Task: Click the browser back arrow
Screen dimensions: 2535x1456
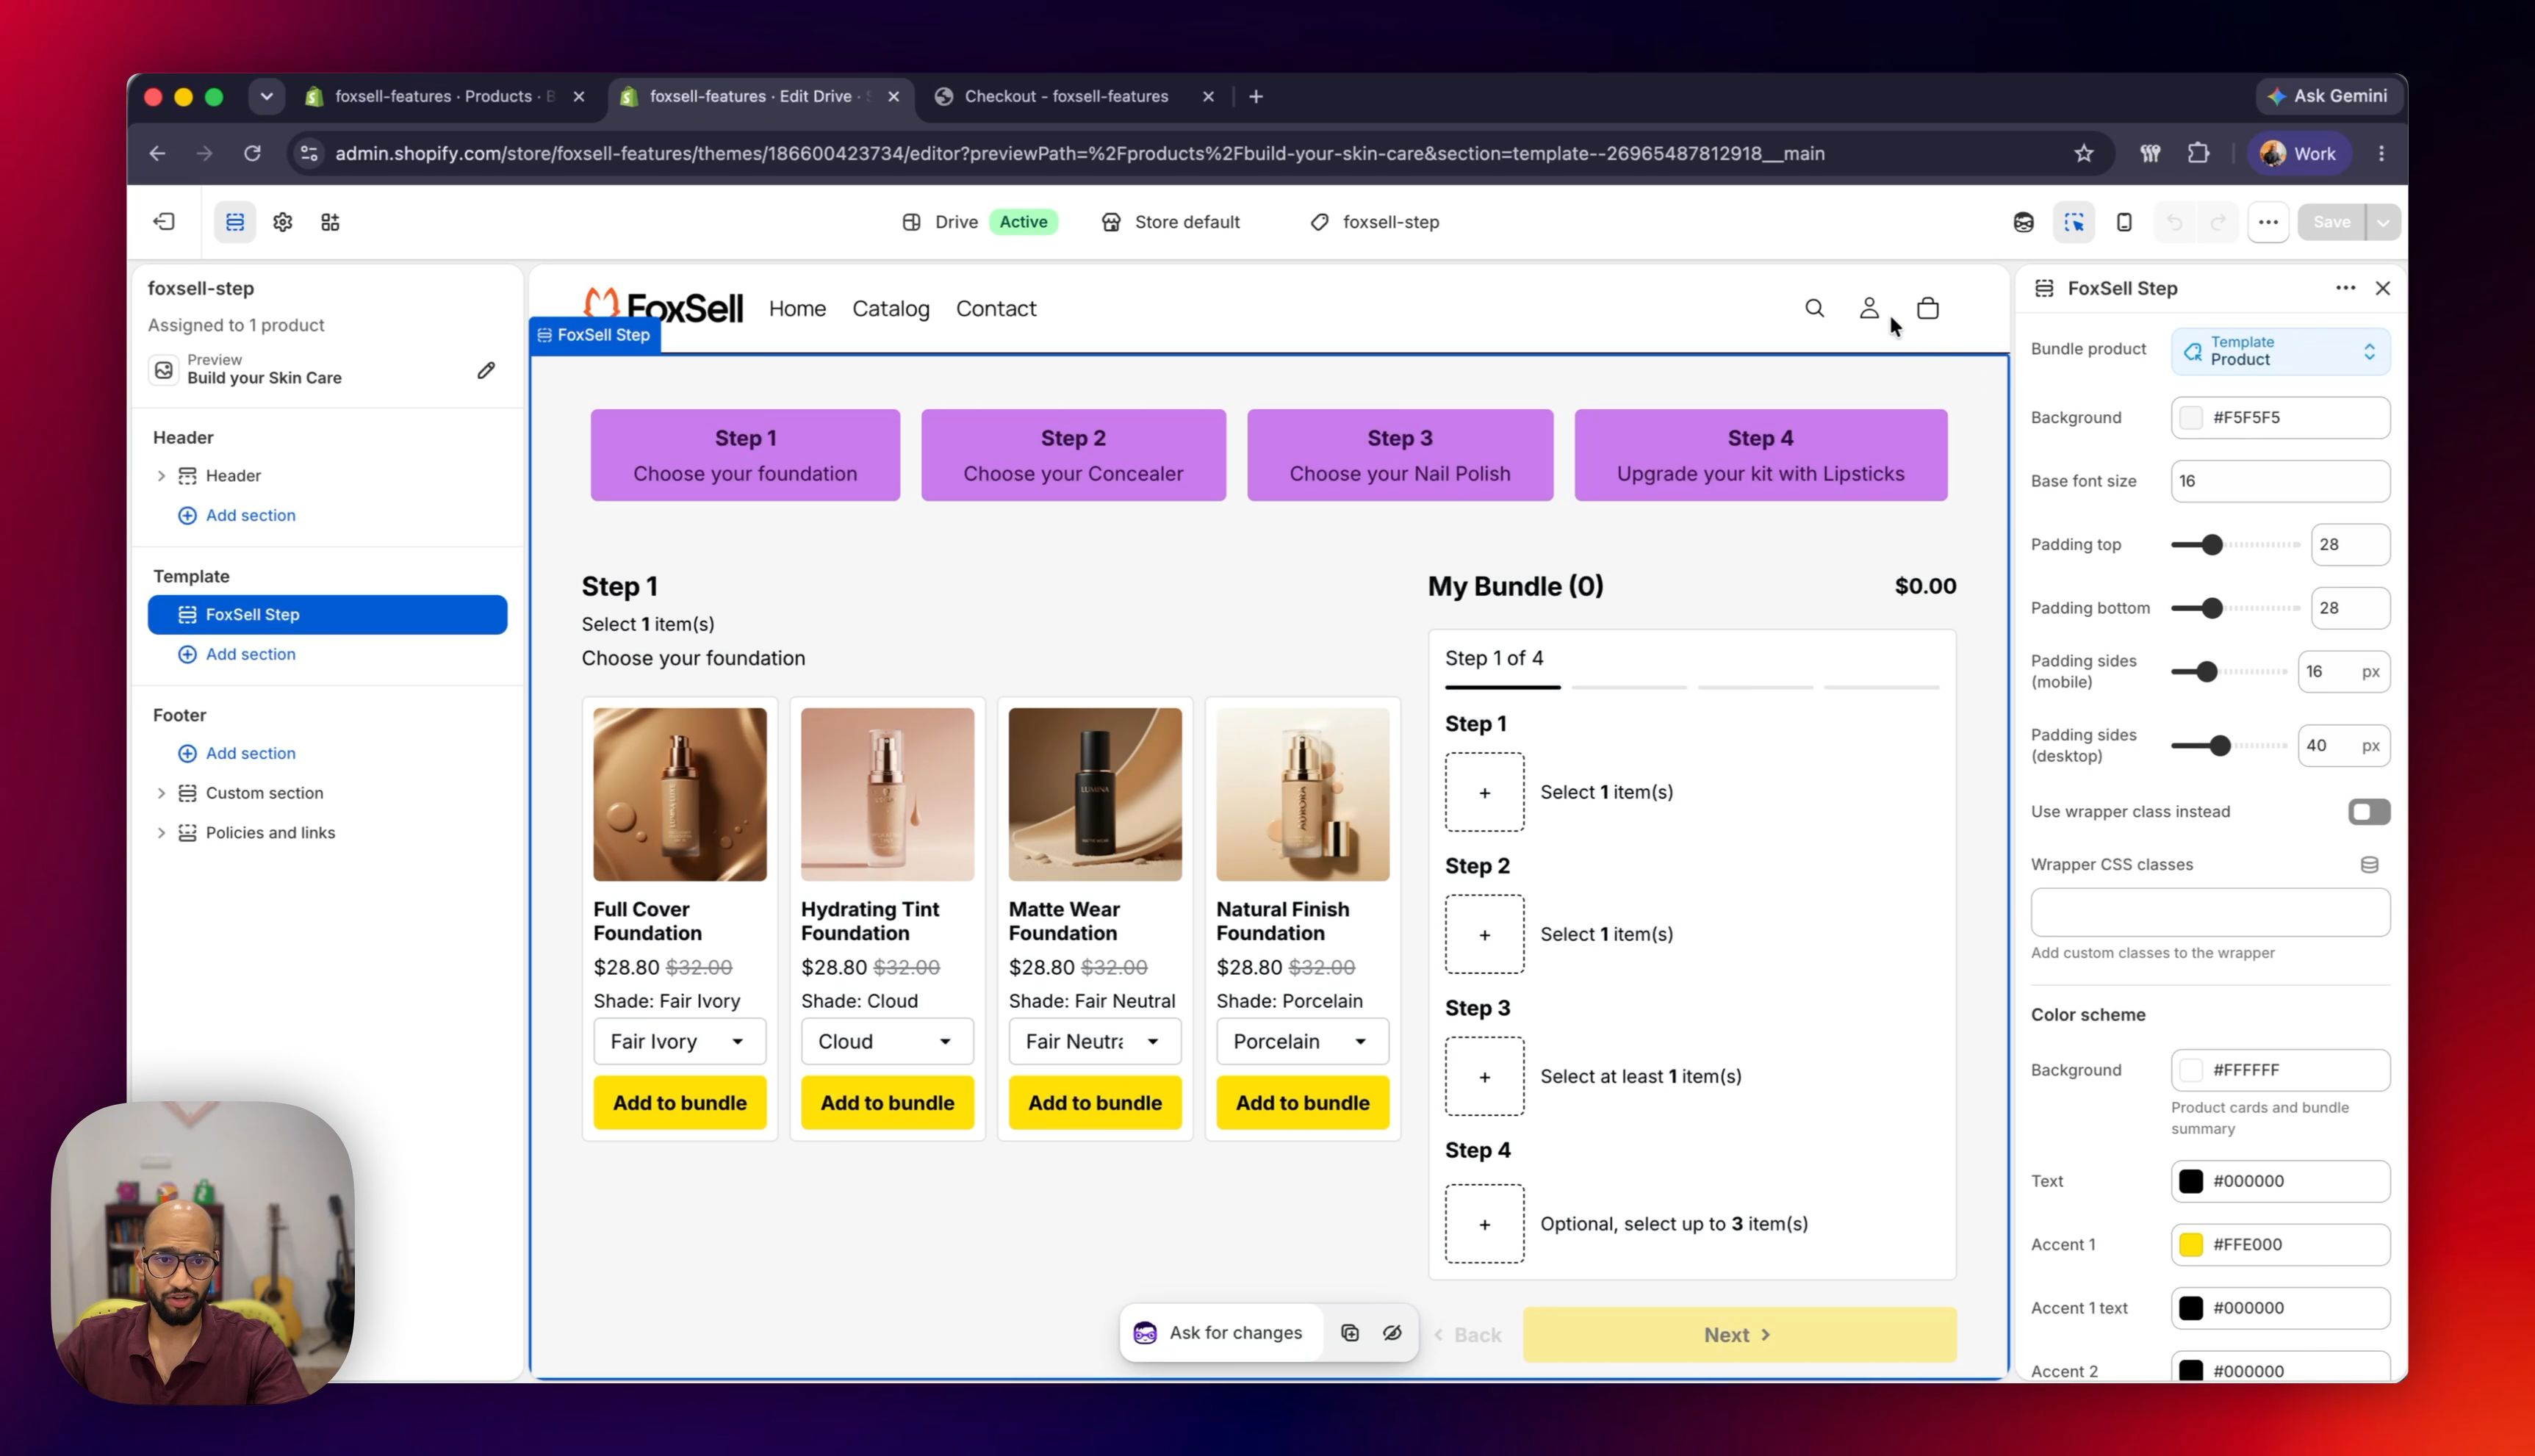Action: [157, 153]
